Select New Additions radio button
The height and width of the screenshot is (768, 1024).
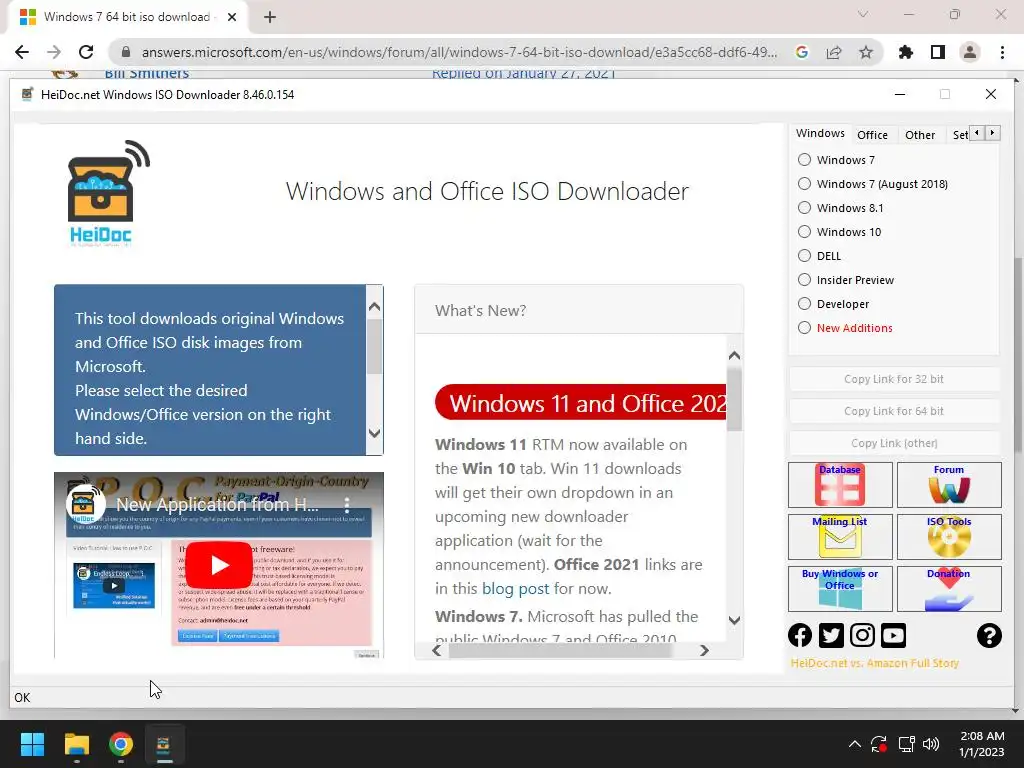pyautogui.click(x=805, y=328)
